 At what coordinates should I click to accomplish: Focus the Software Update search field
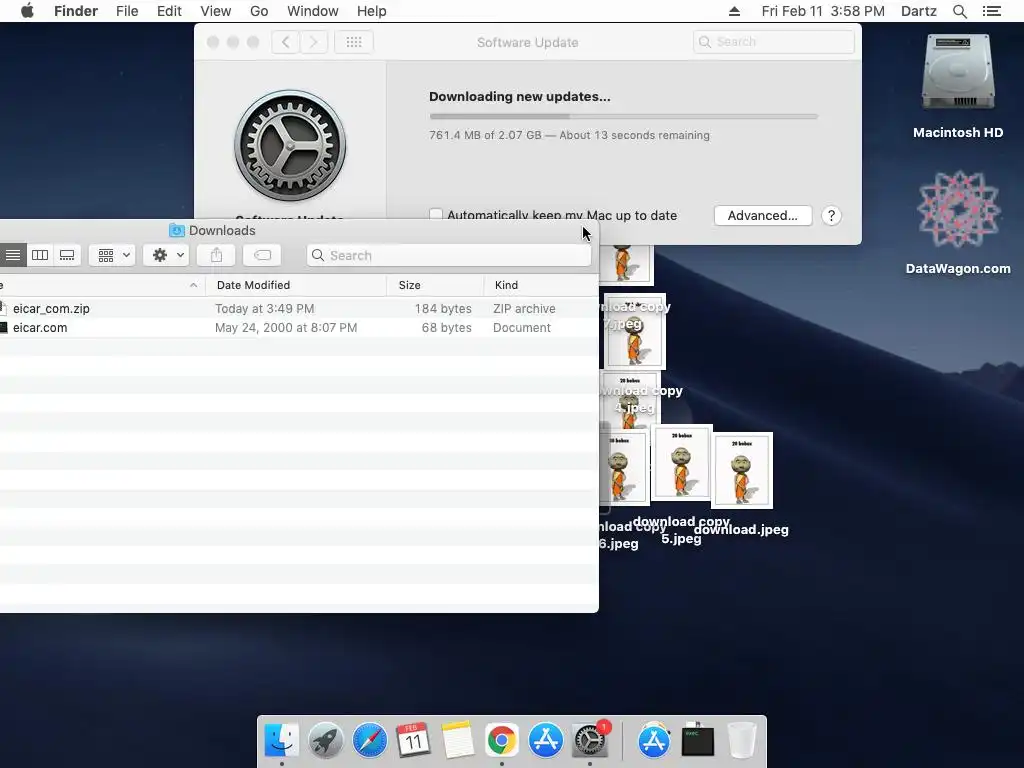pos(774,42)
